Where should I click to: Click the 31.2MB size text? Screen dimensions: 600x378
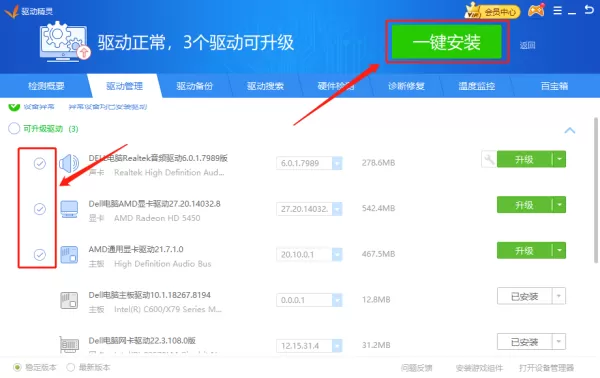coord(376,345)
